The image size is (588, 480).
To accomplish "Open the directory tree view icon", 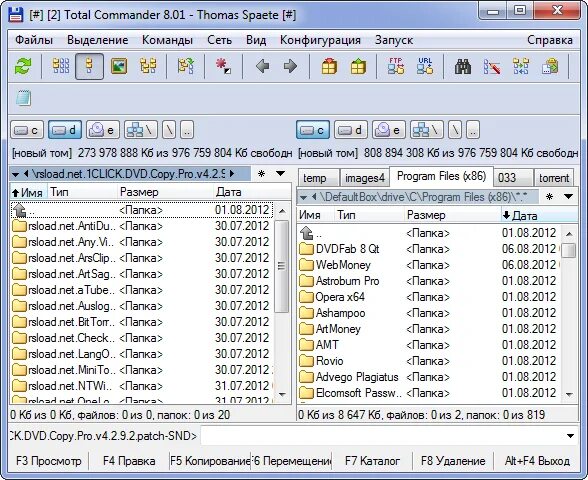I will tap(148, 66).
